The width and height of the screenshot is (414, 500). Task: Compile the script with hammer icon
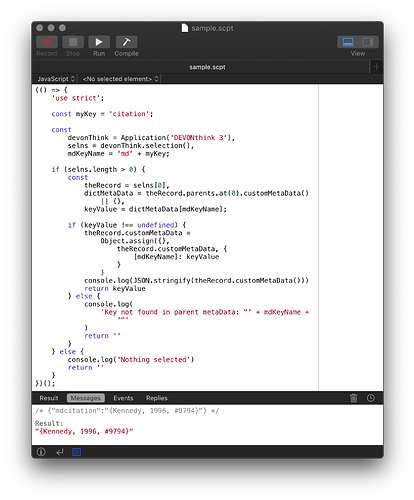pos(126,42)
